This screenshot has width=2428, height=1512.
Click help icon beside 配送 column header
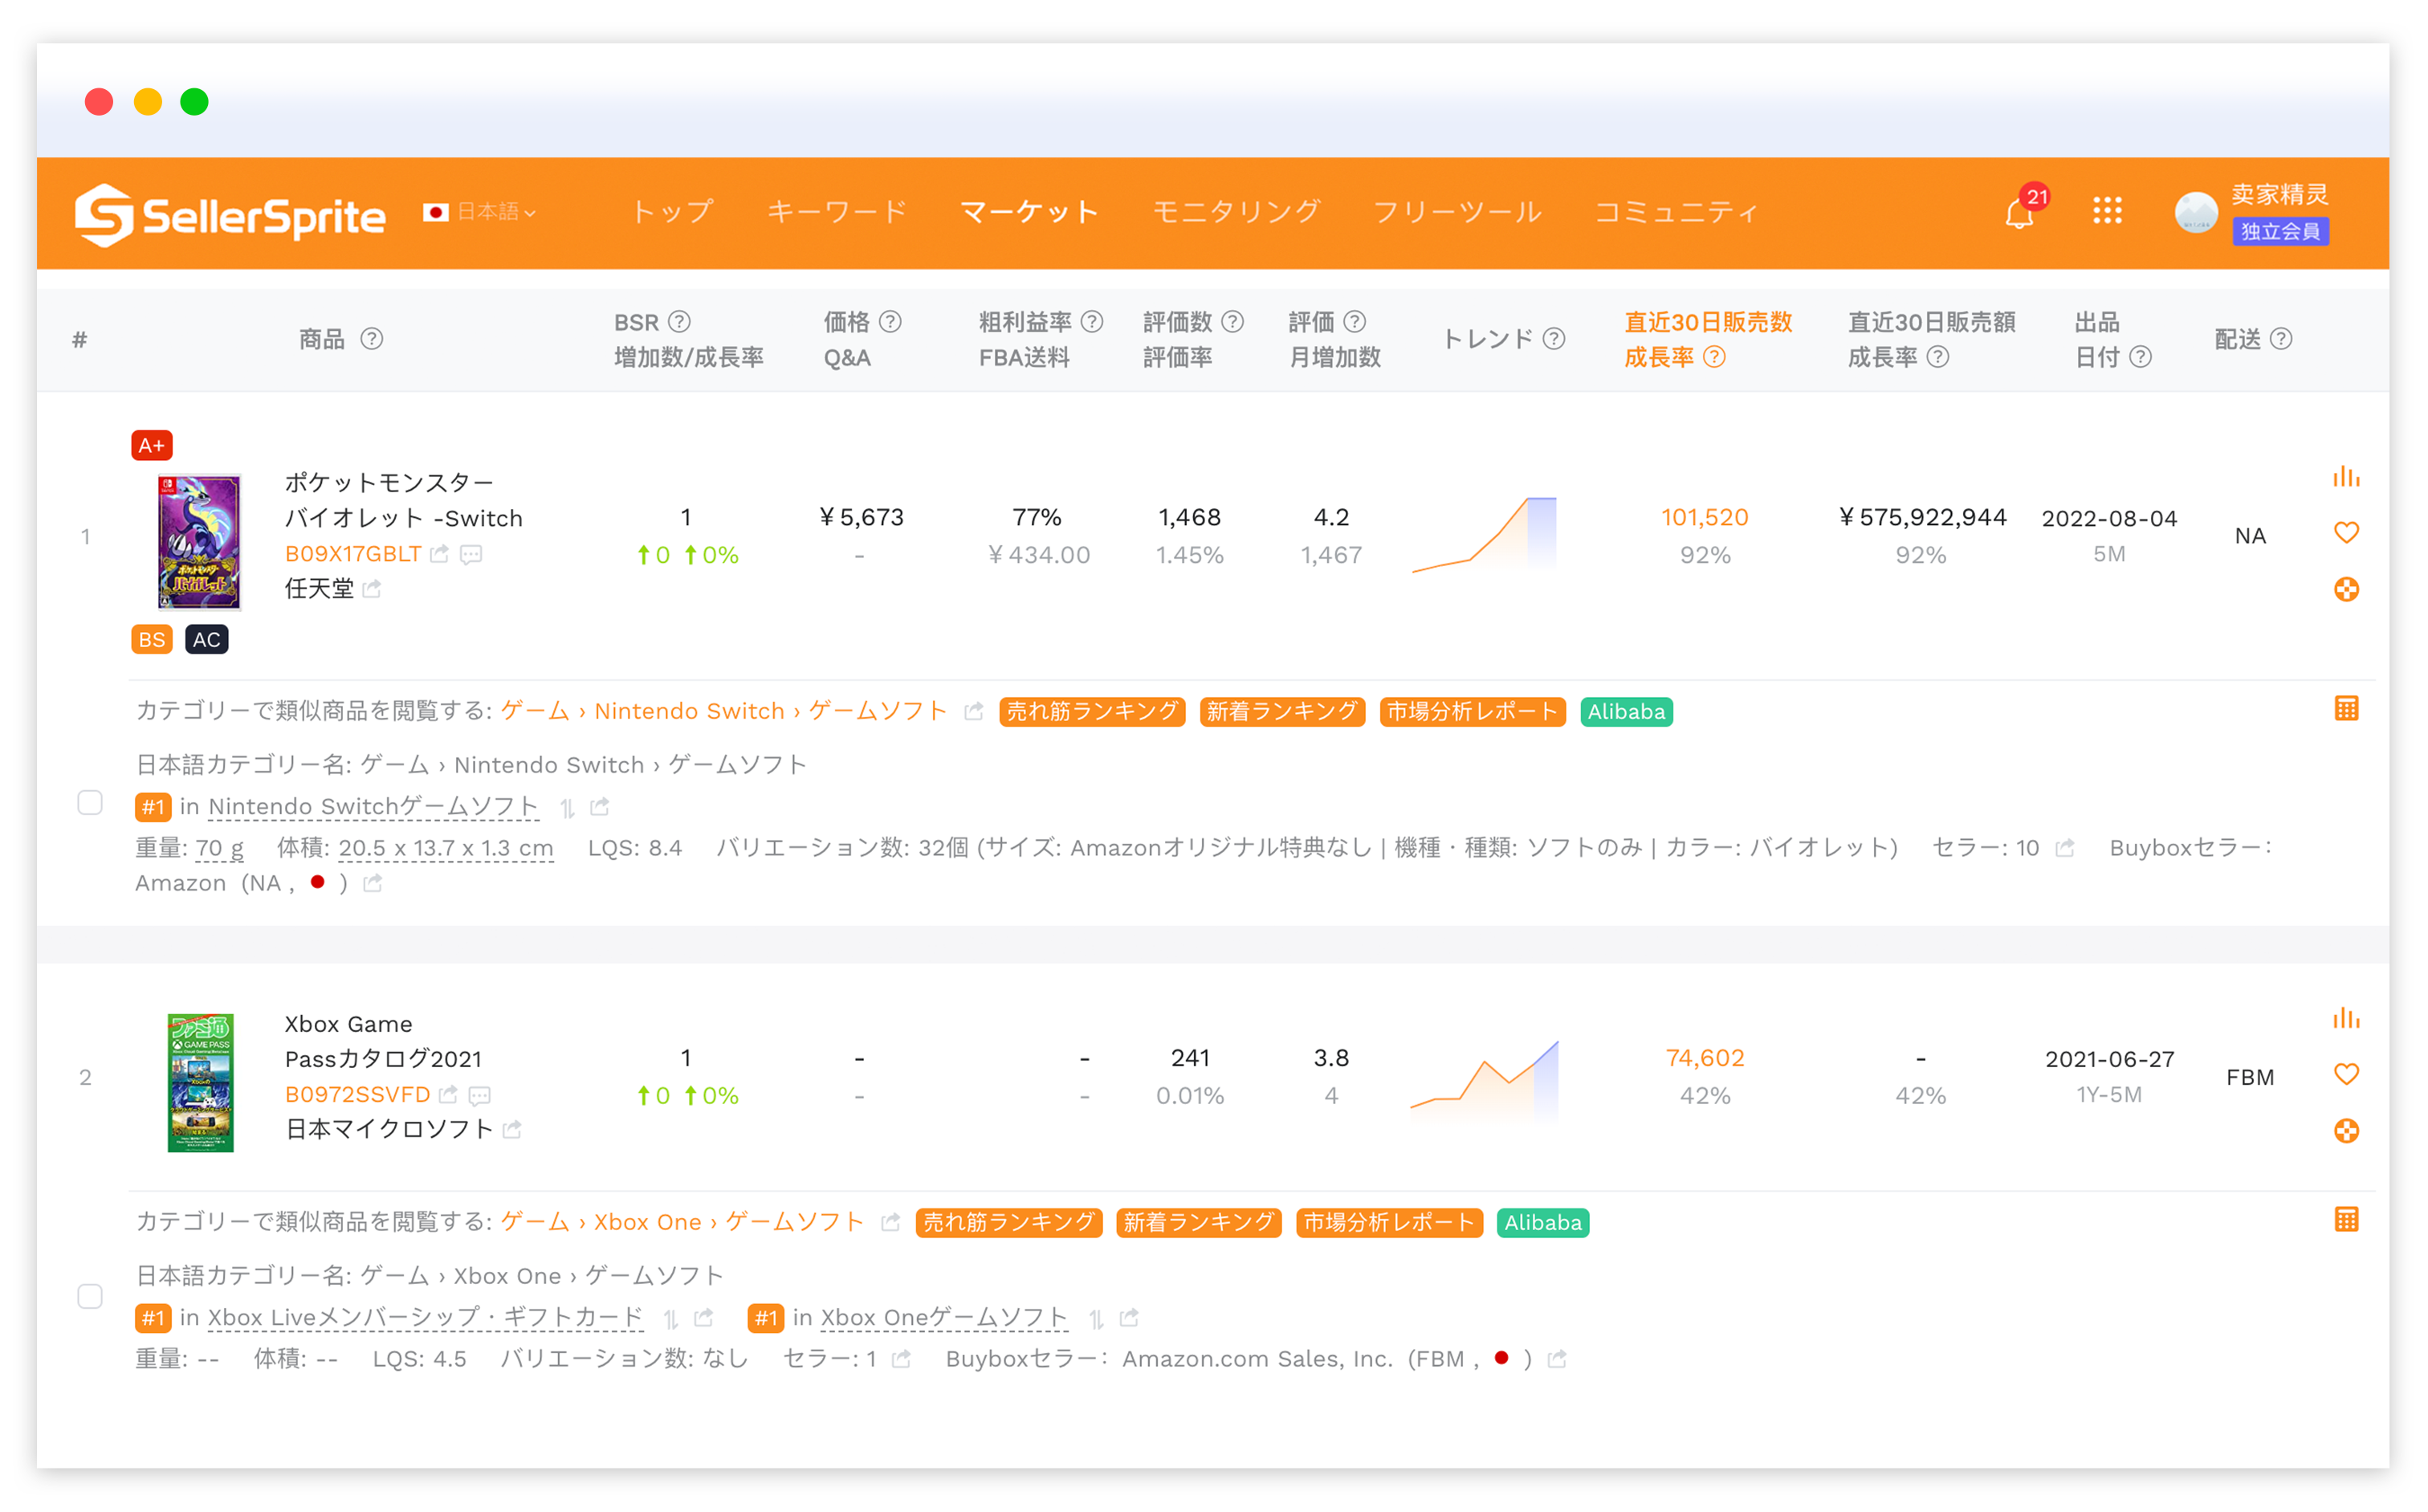(2281, 339)
